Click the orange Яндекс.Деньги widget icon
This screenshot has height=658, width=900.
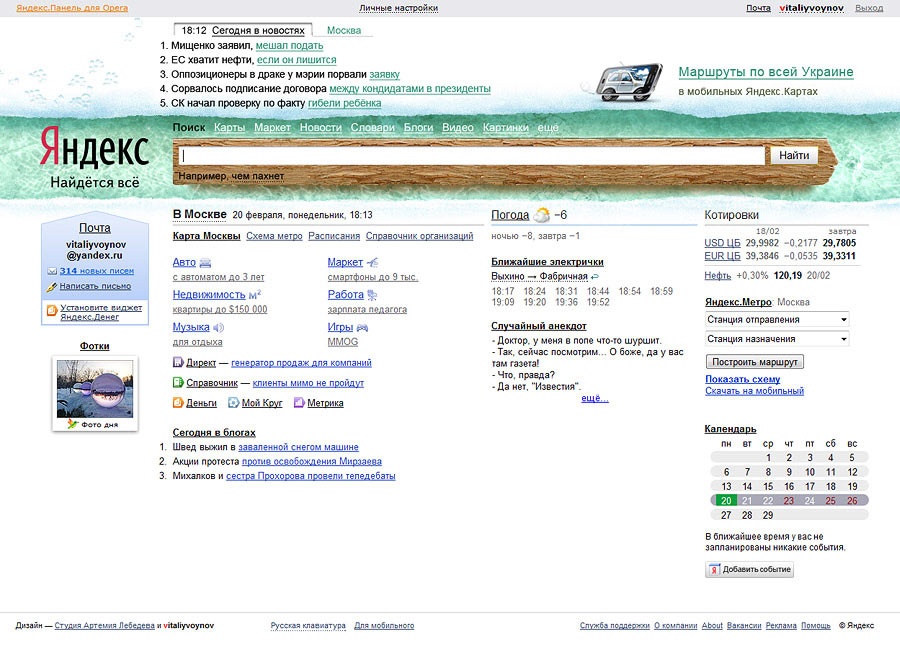click(x=52, y=311)
